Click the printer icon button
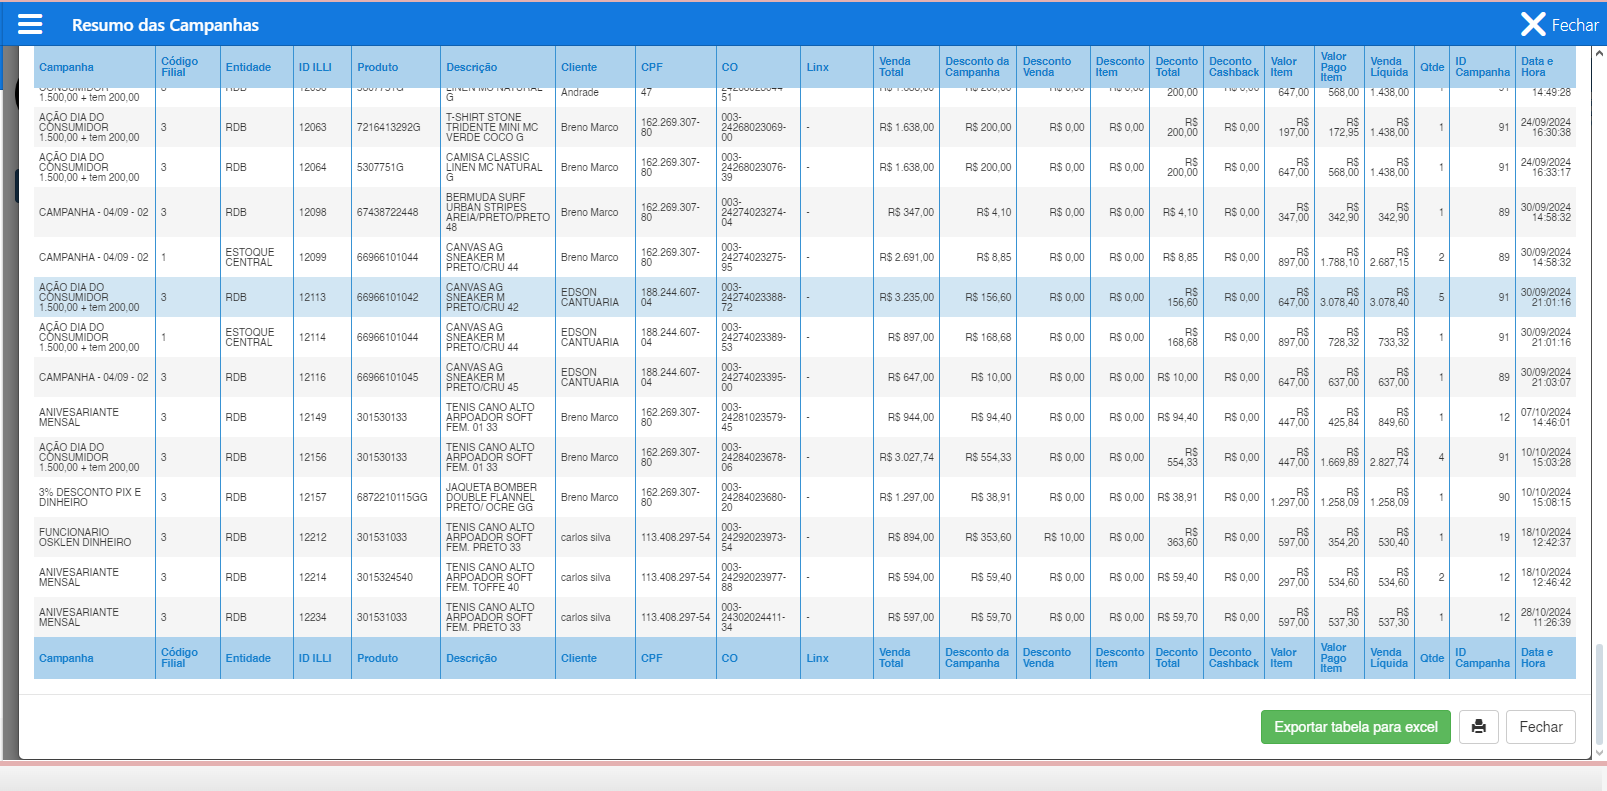The image size is (1607, 791). click(x=1478, y=727)
